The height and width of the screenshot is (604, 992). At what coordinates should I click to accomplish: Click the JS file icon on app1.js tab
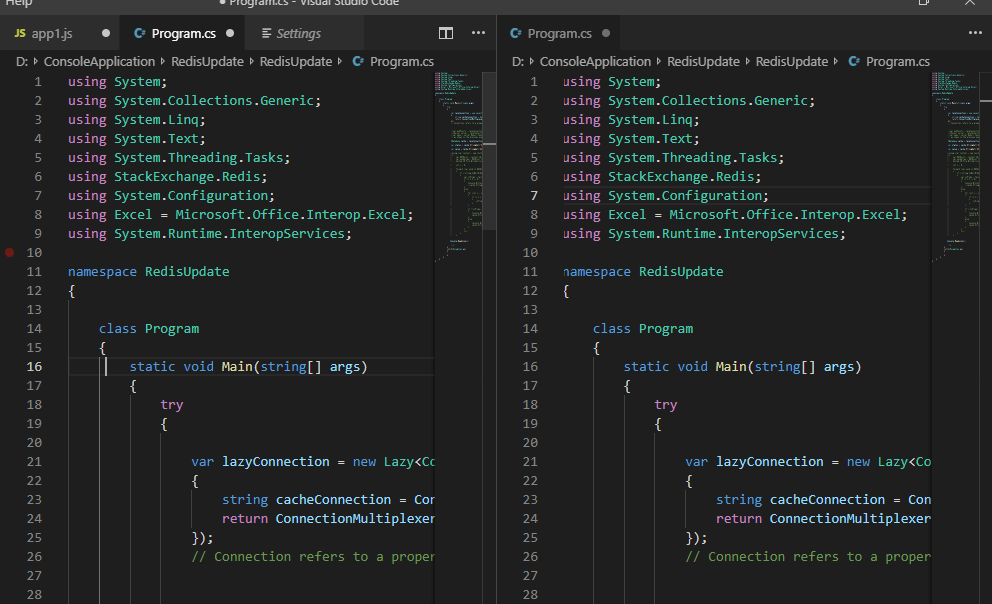click(20, 33)
